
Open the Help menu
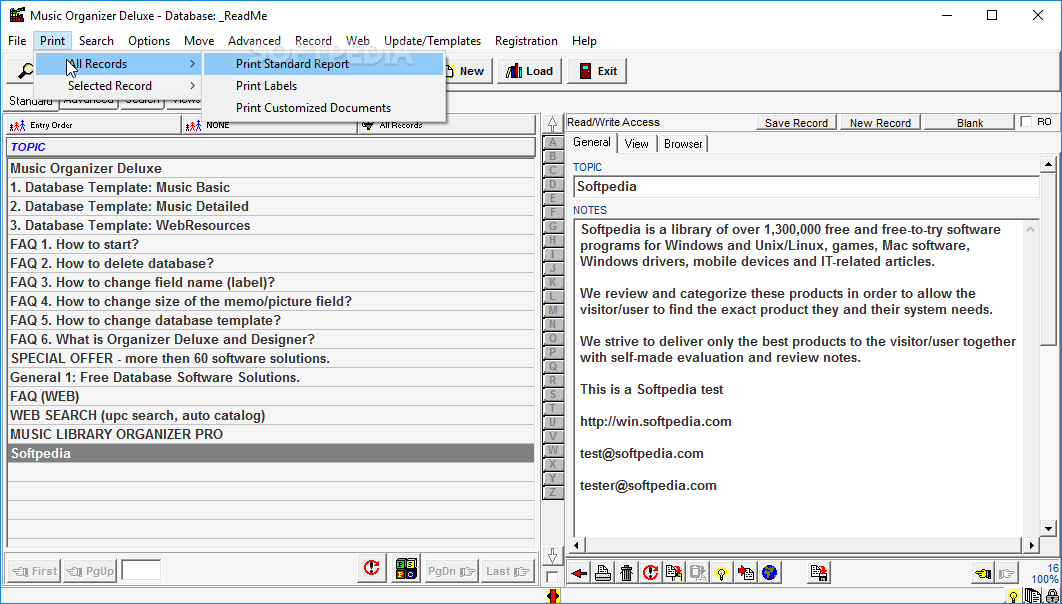(584, 41)
